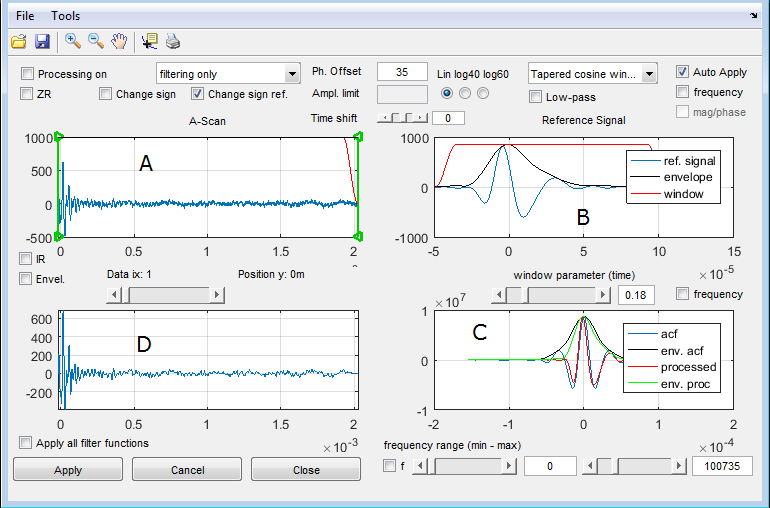The image size is (770, 508).
Task: Tick the frequency checkbox beside the 0.18 field
Action: click(x=682, y=294)
